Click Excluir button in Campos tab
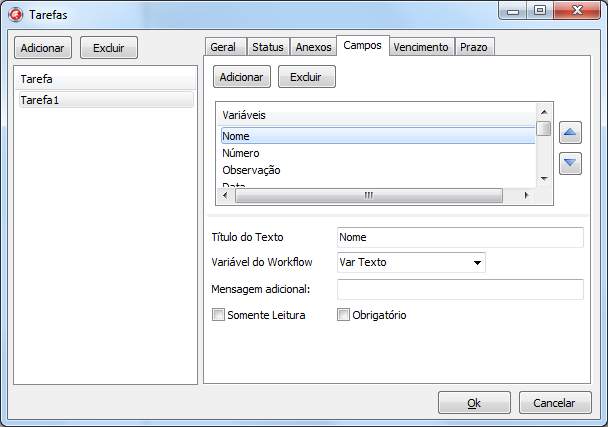 [x=306, y=77]
